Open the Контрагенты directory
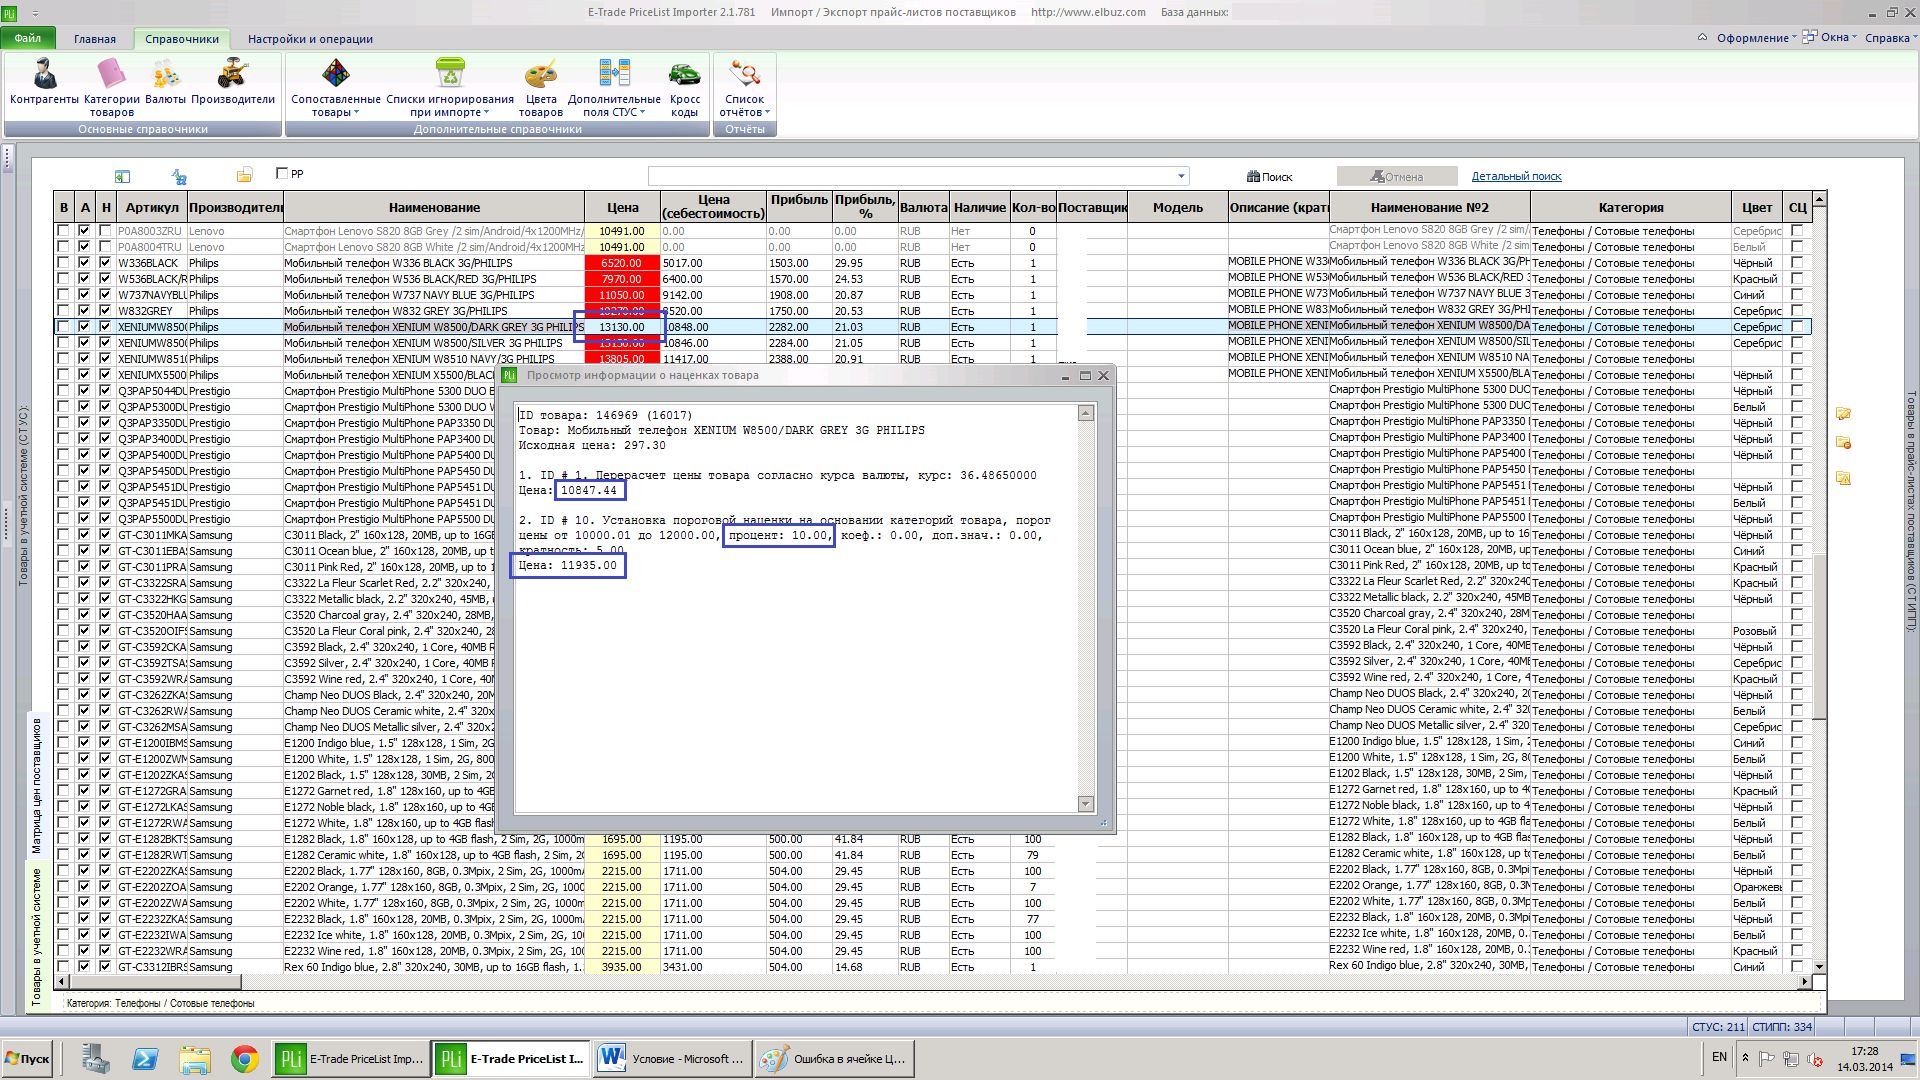The image size is (1920, 1080). [44, 82]
